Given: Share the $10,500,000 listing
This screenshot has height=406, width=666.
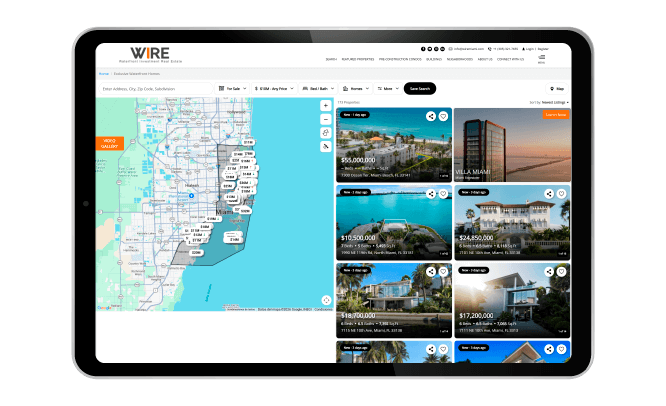Looking at the screenshot, I should point(430,193).
